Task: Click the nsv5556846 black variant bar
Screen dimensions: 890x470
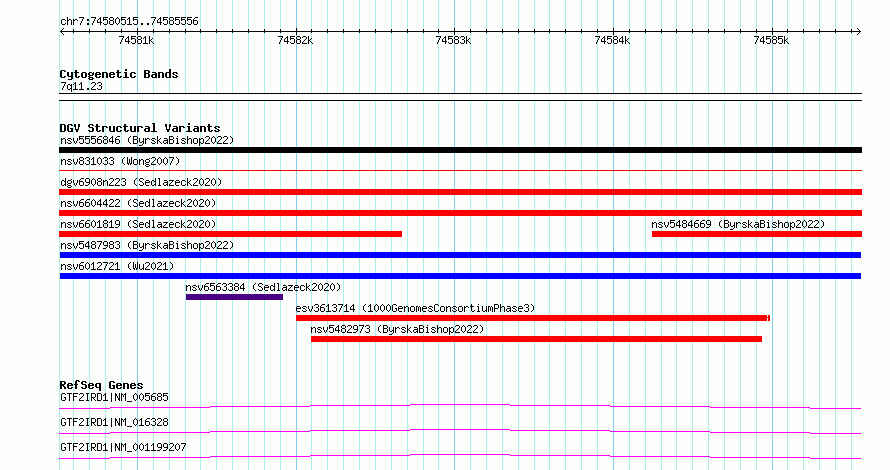Action: [460, 150]
